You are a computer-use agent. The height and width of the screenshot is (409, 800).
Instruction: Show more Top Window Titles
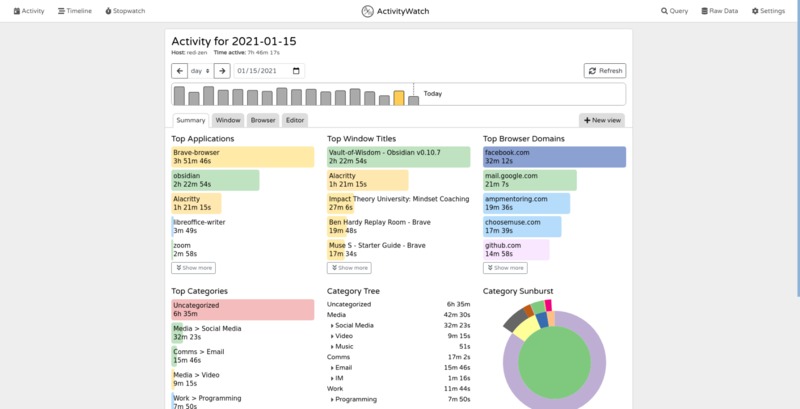click(x=349, y=268)
